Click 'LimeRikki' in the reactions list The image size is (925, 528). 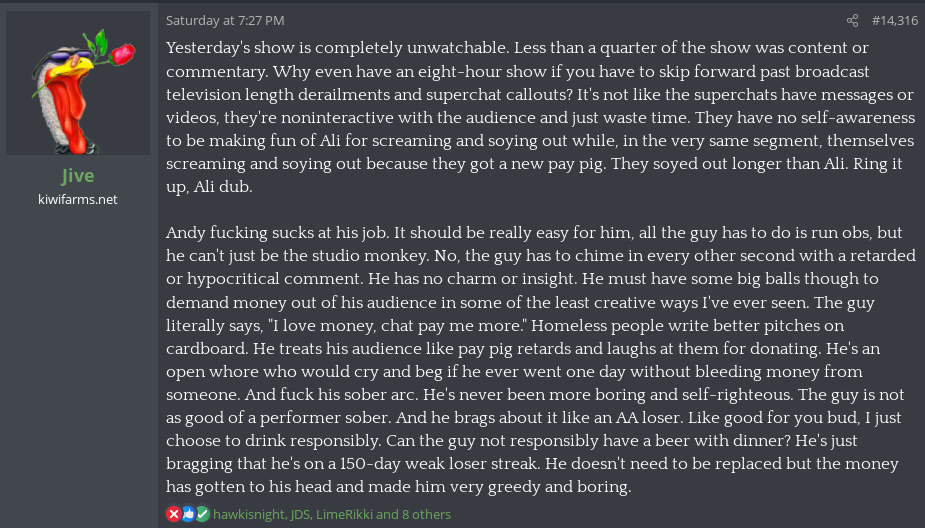click(x=347, y=514)
